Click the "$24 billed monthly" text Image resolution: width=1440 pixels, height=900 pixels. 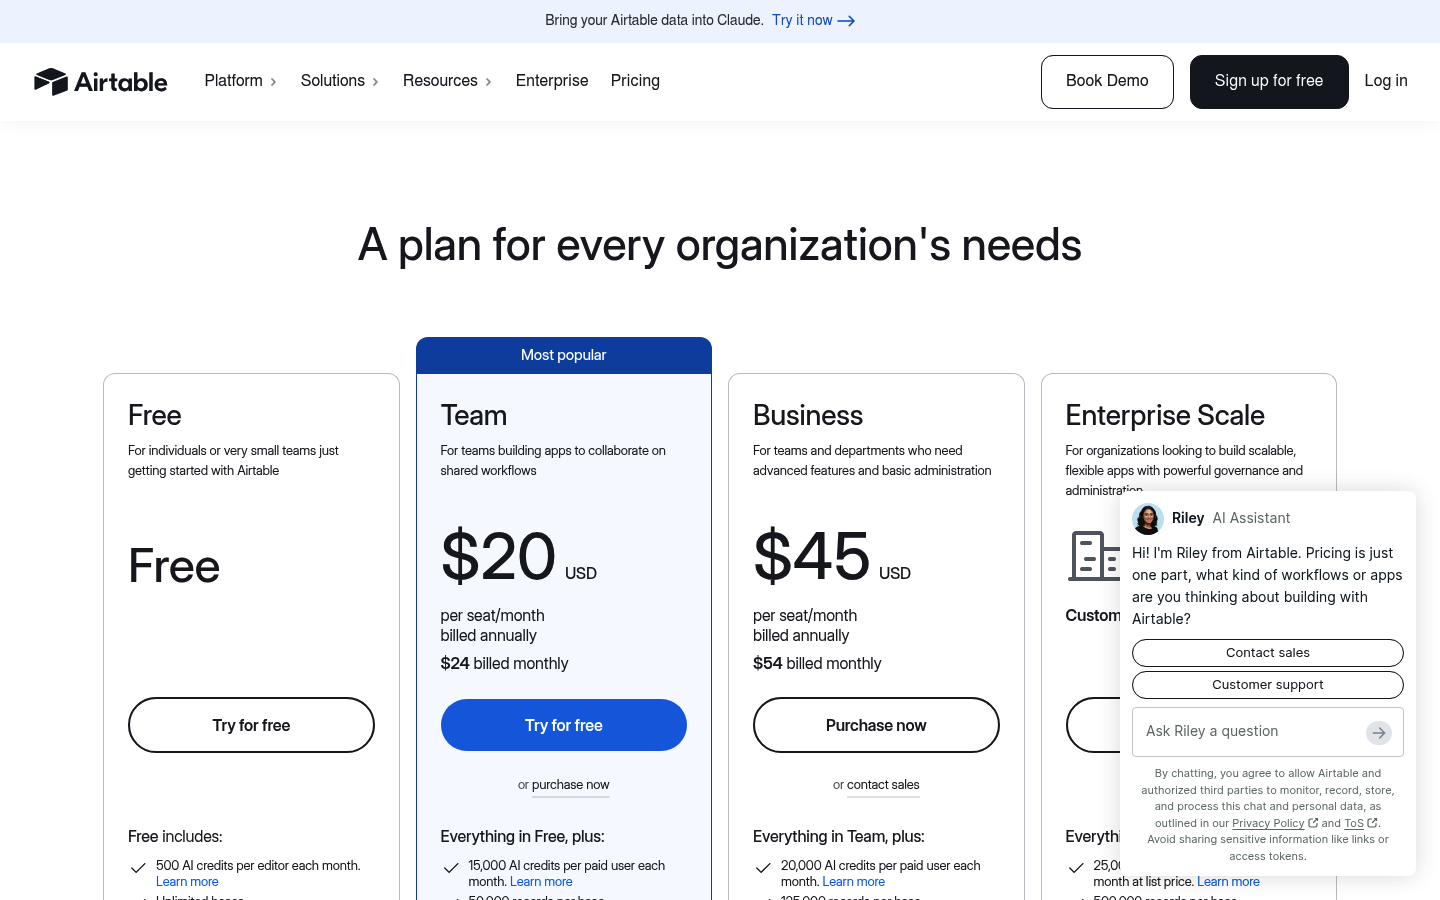point(504,664)
